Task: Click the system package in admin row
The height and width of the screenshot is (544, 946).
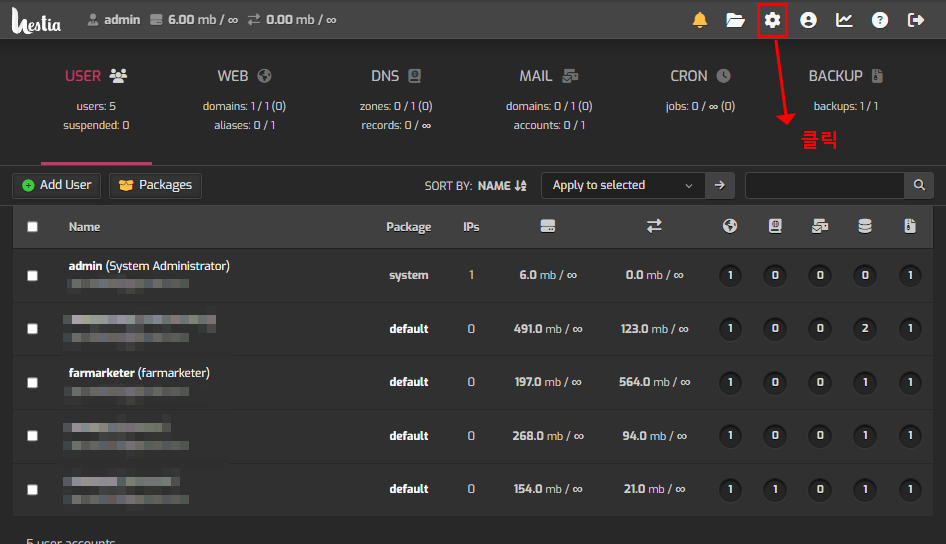Action: tap(408, 275)
